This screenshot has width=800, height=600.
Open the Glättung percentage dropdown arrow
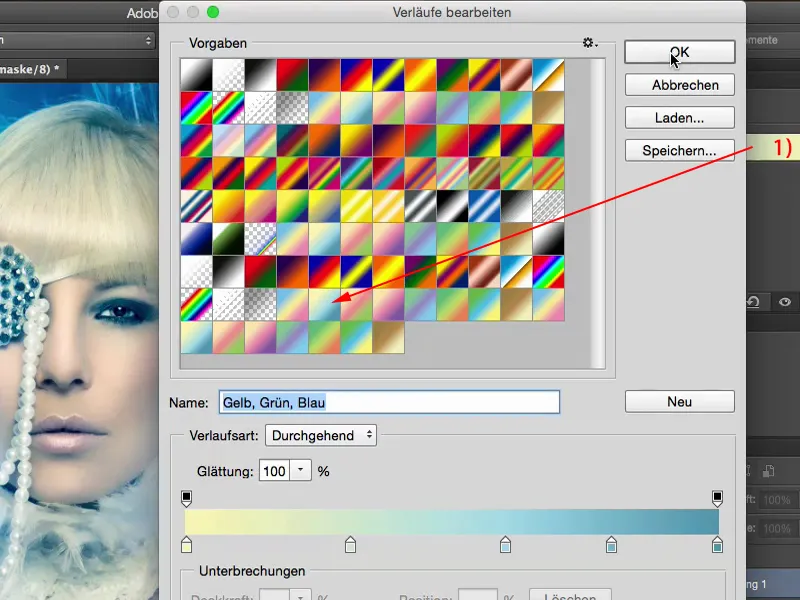(x=301, y=470)
